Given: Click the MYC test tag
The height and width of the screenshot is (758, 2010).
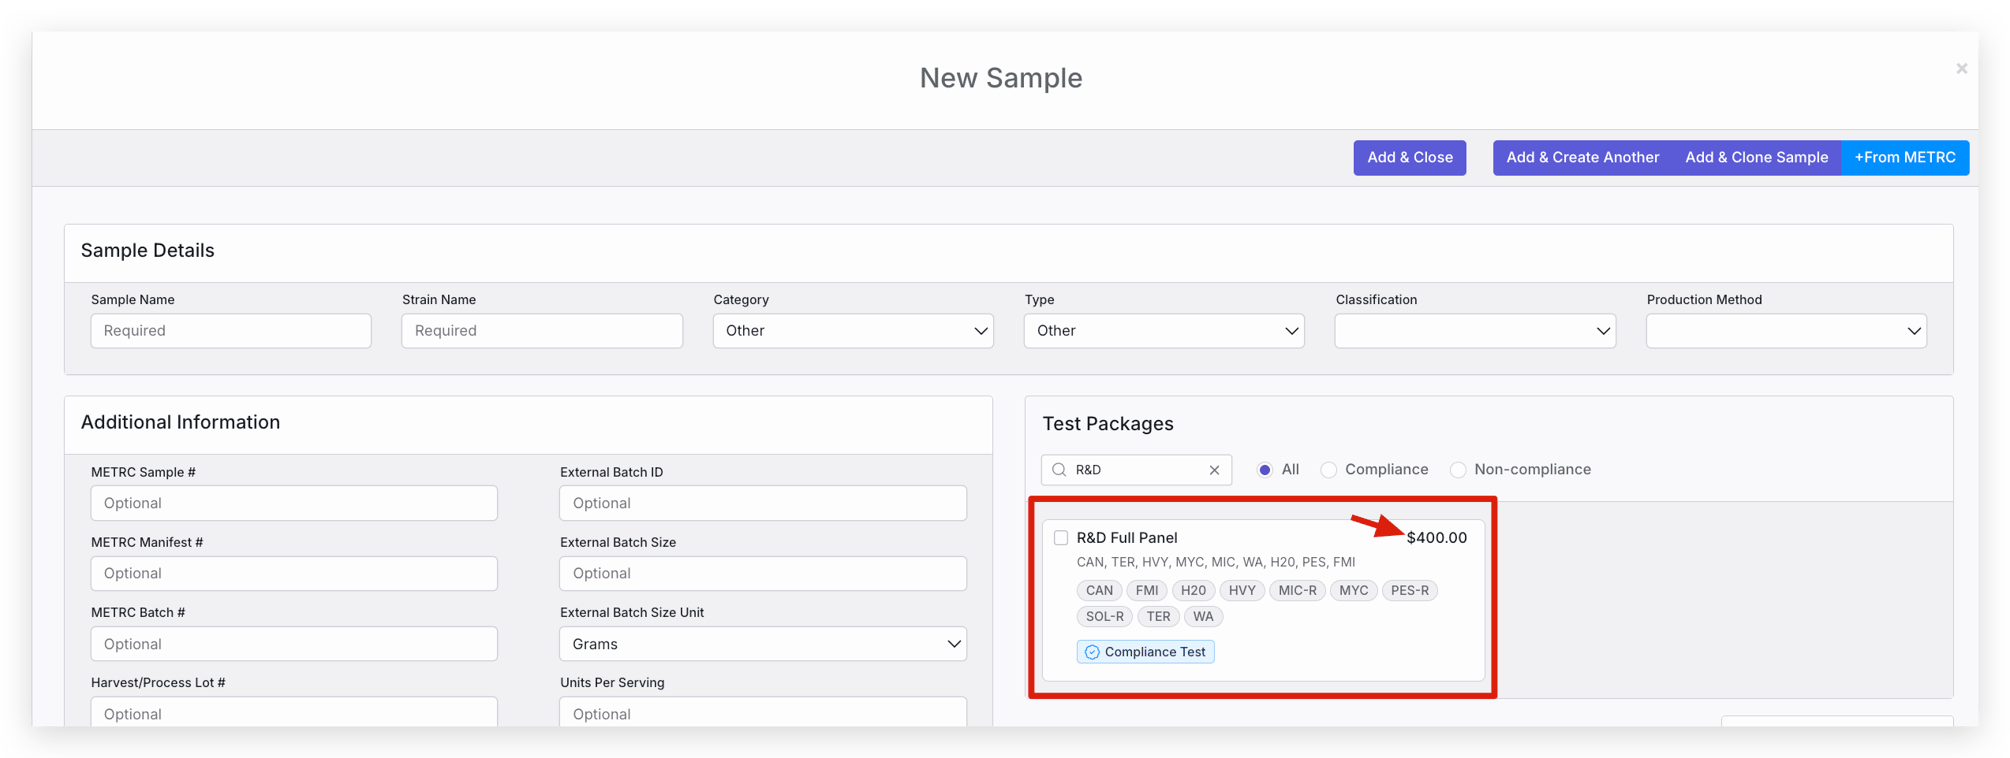Looking at the screenshot, I should (1353, 591).
